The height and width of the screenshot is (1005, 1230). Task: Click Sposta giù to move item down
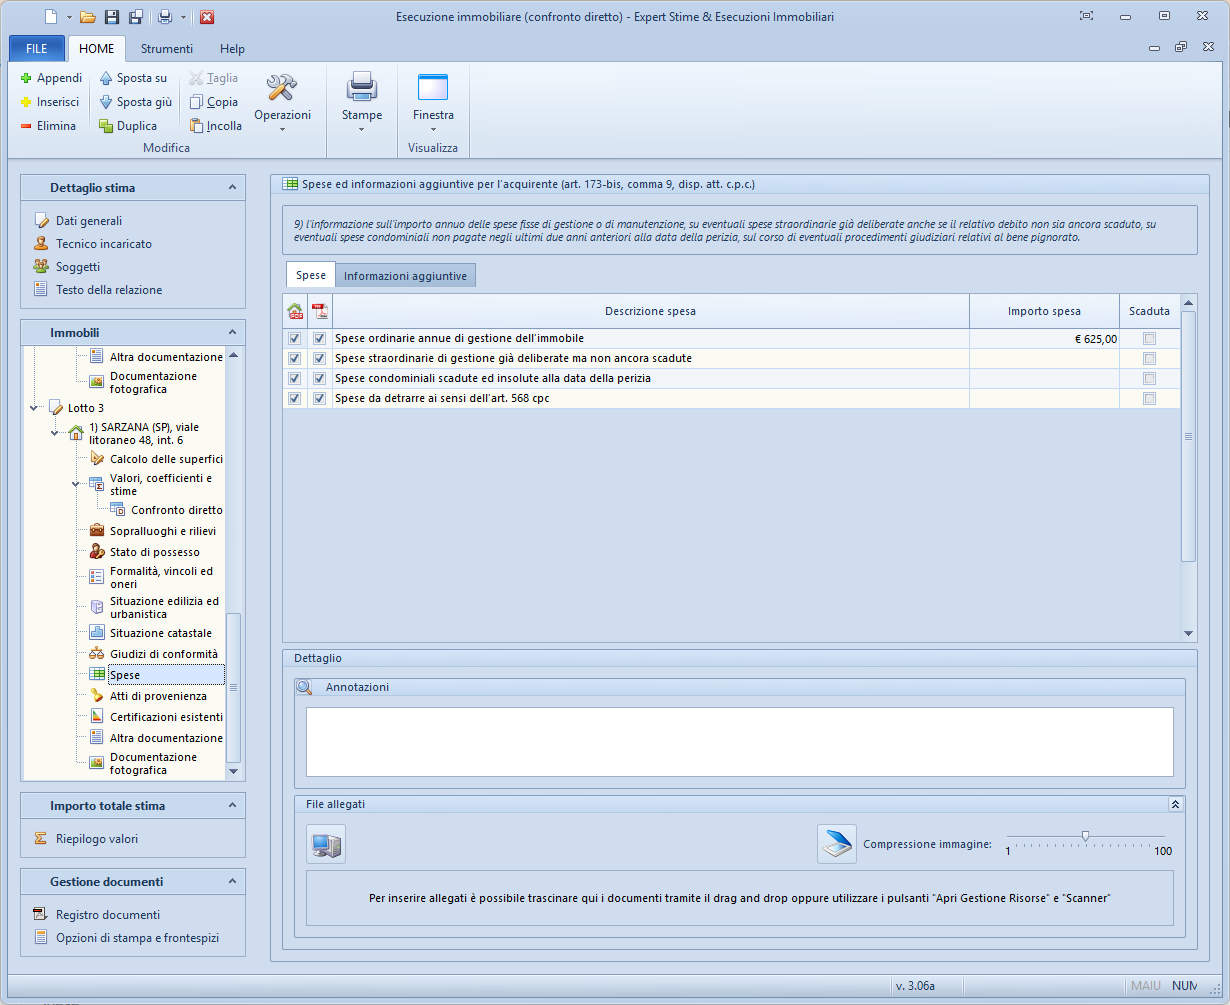tap(135, 102)
